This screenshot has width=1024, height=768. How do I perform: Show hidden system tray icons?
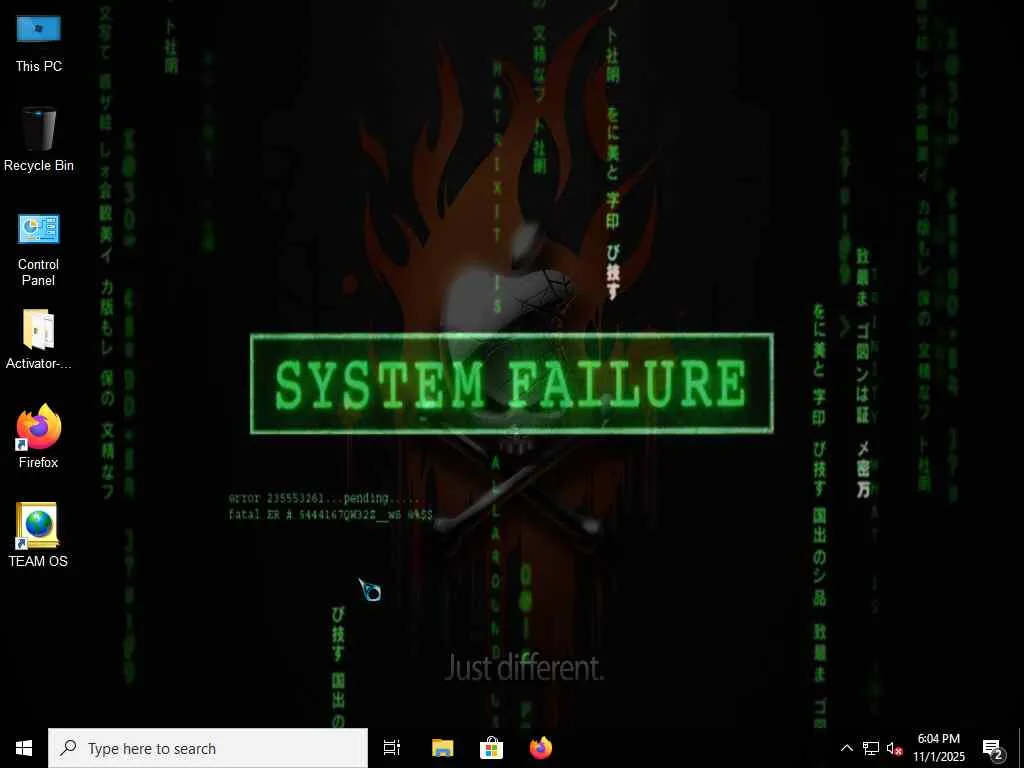pyautogui.click(x=846, y=748)
